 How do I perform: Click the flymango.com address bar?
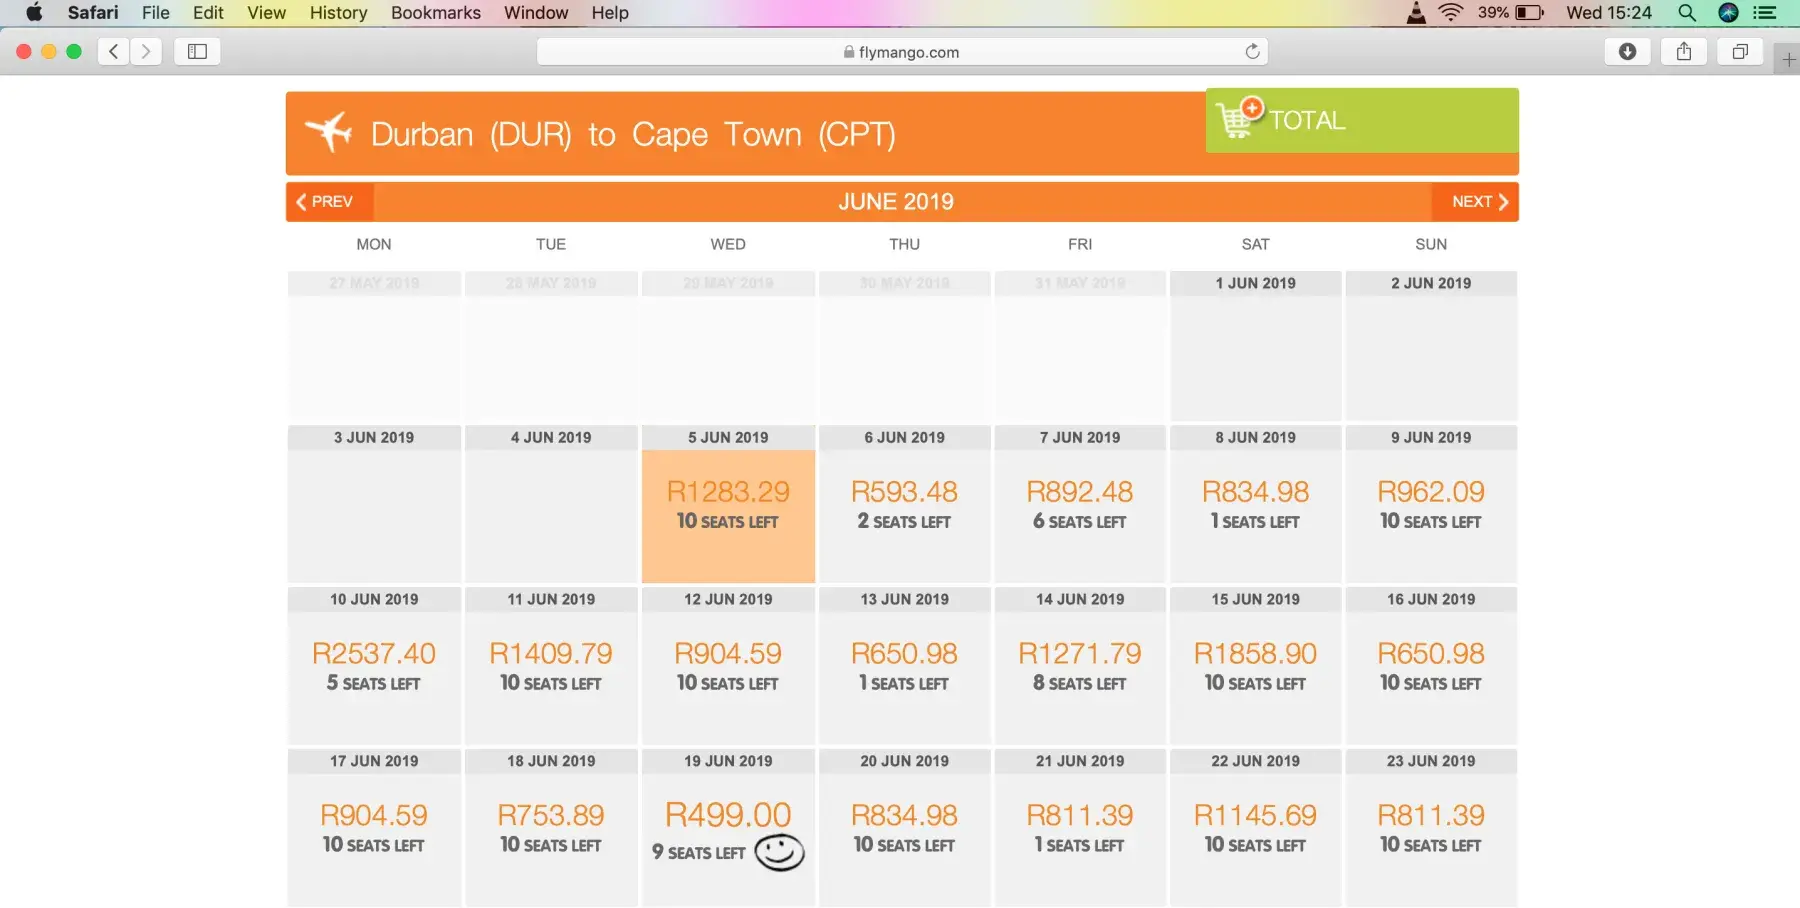coord(901,52)
